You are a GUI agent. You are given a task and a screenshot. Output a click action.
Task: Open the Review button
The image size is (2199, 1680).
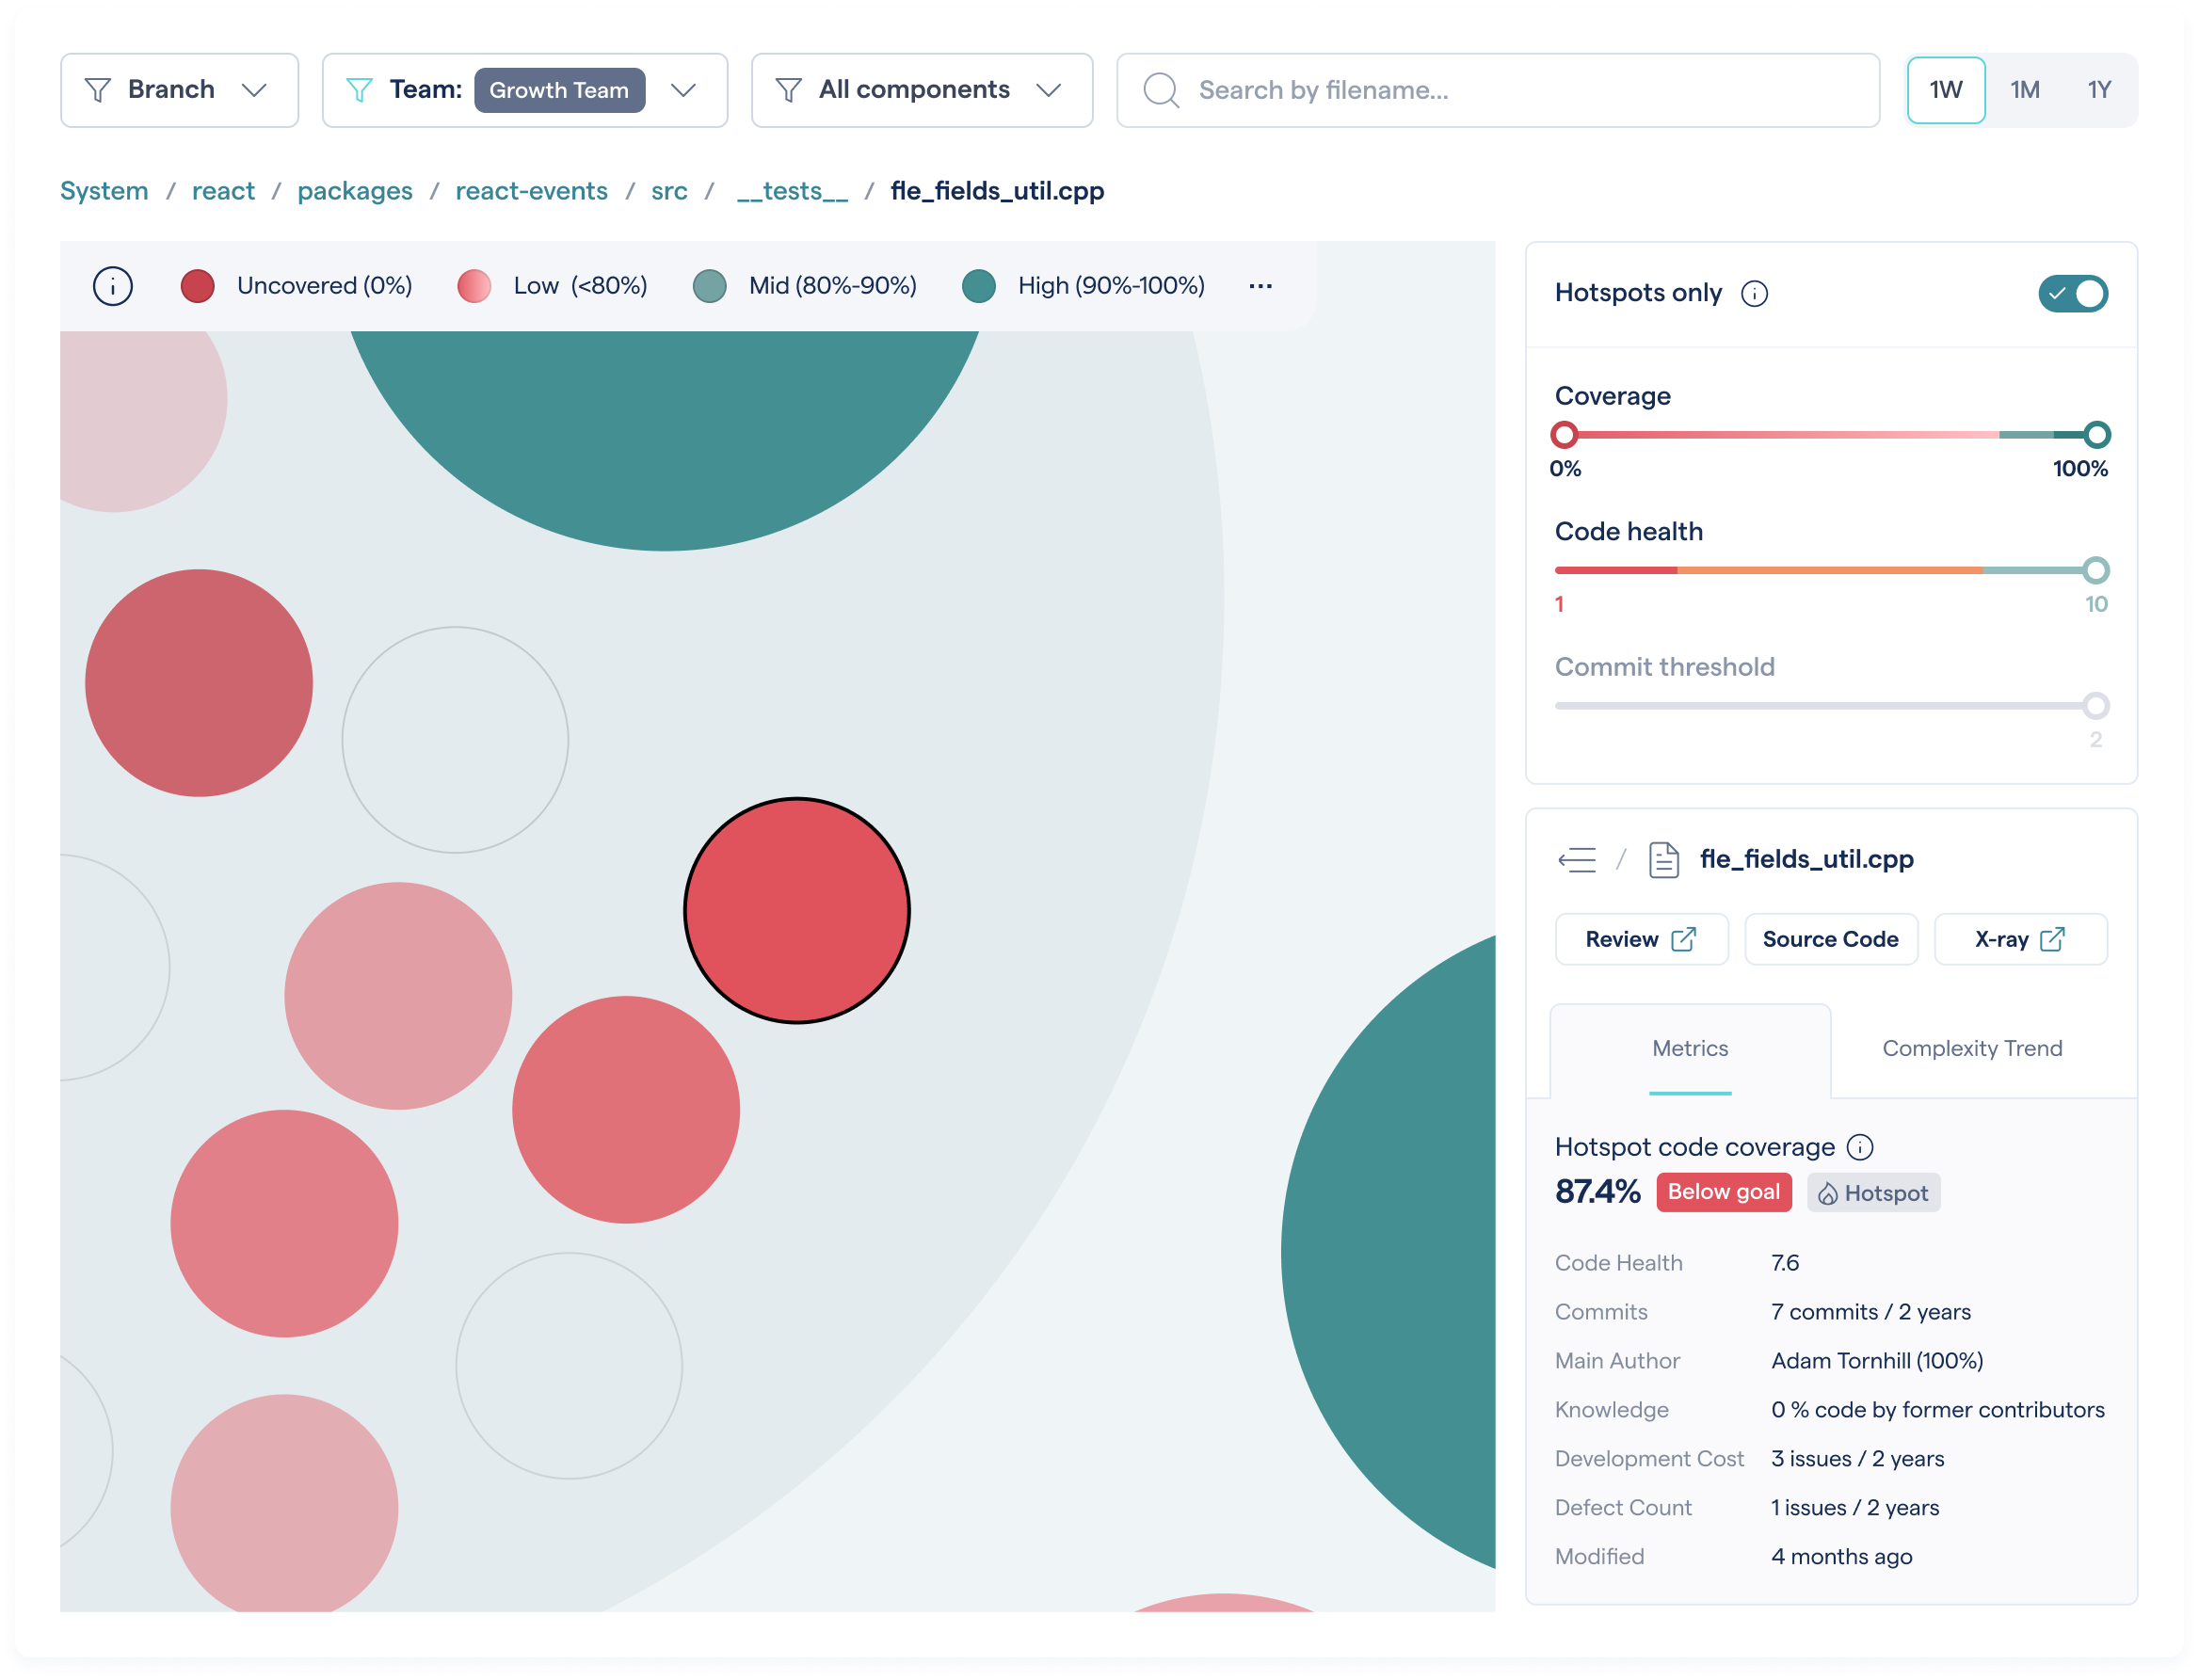coord(1641,939)
